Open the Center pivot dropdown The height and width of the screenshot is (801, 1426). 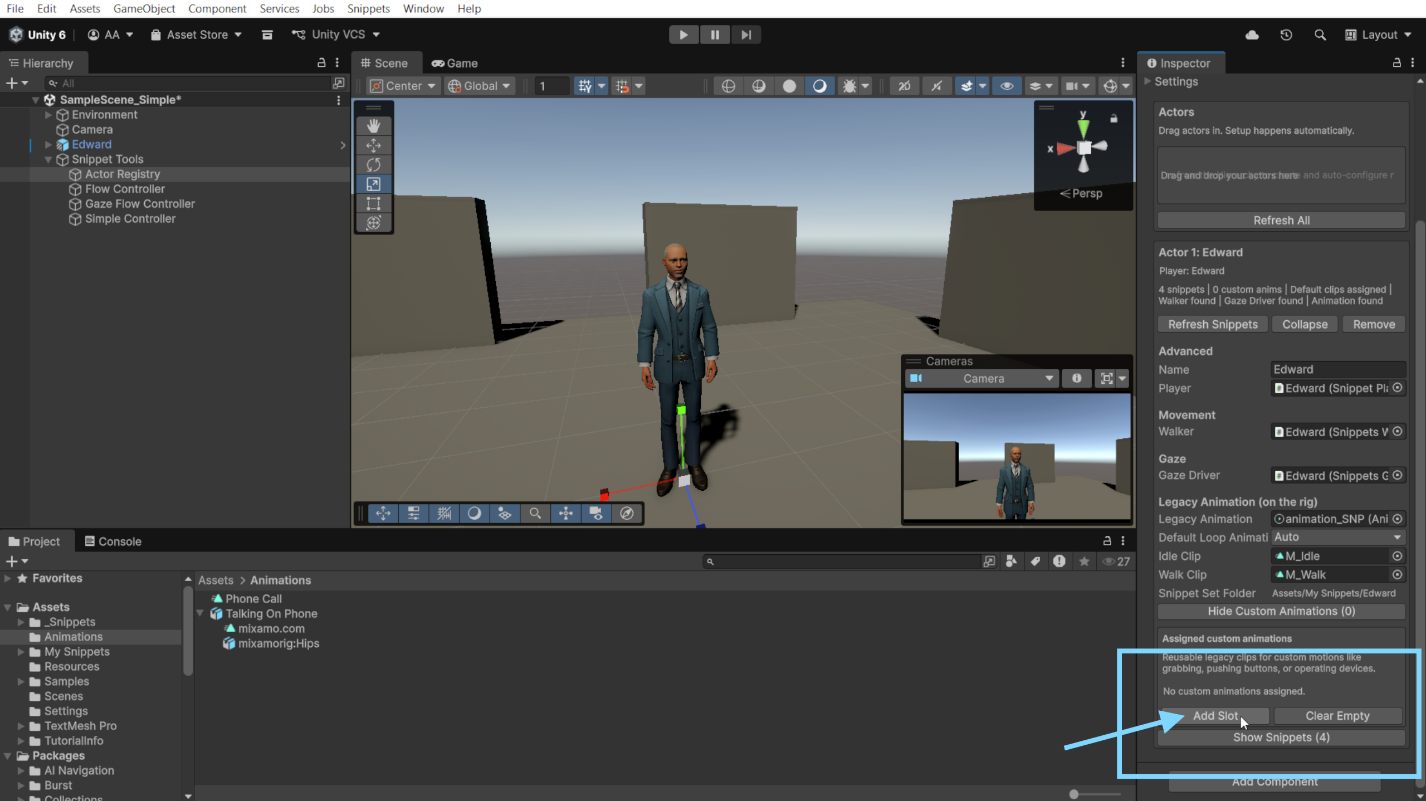pos(404,86)
